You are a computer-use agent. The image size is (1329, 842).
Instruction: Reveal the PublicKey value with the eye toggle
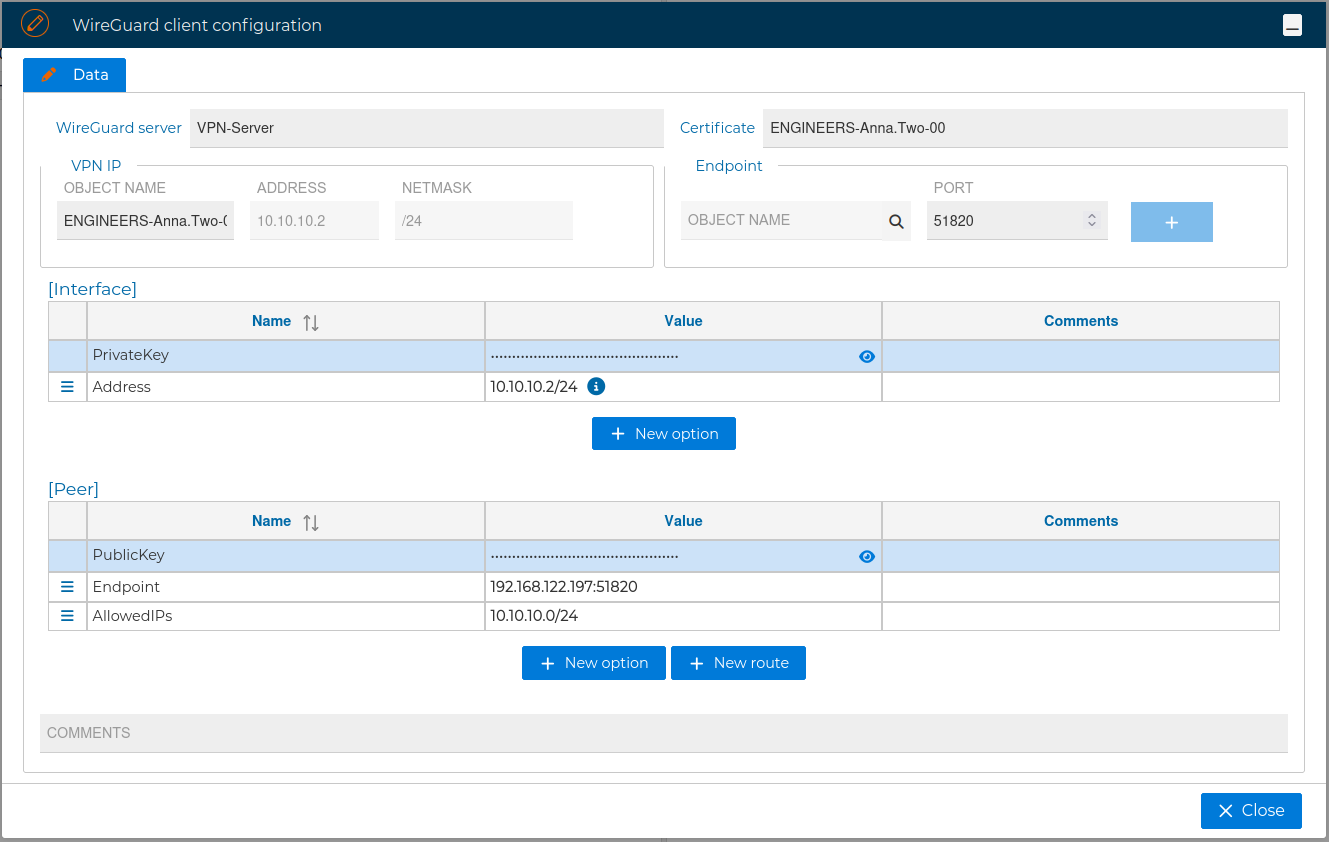tap(866, 556)
